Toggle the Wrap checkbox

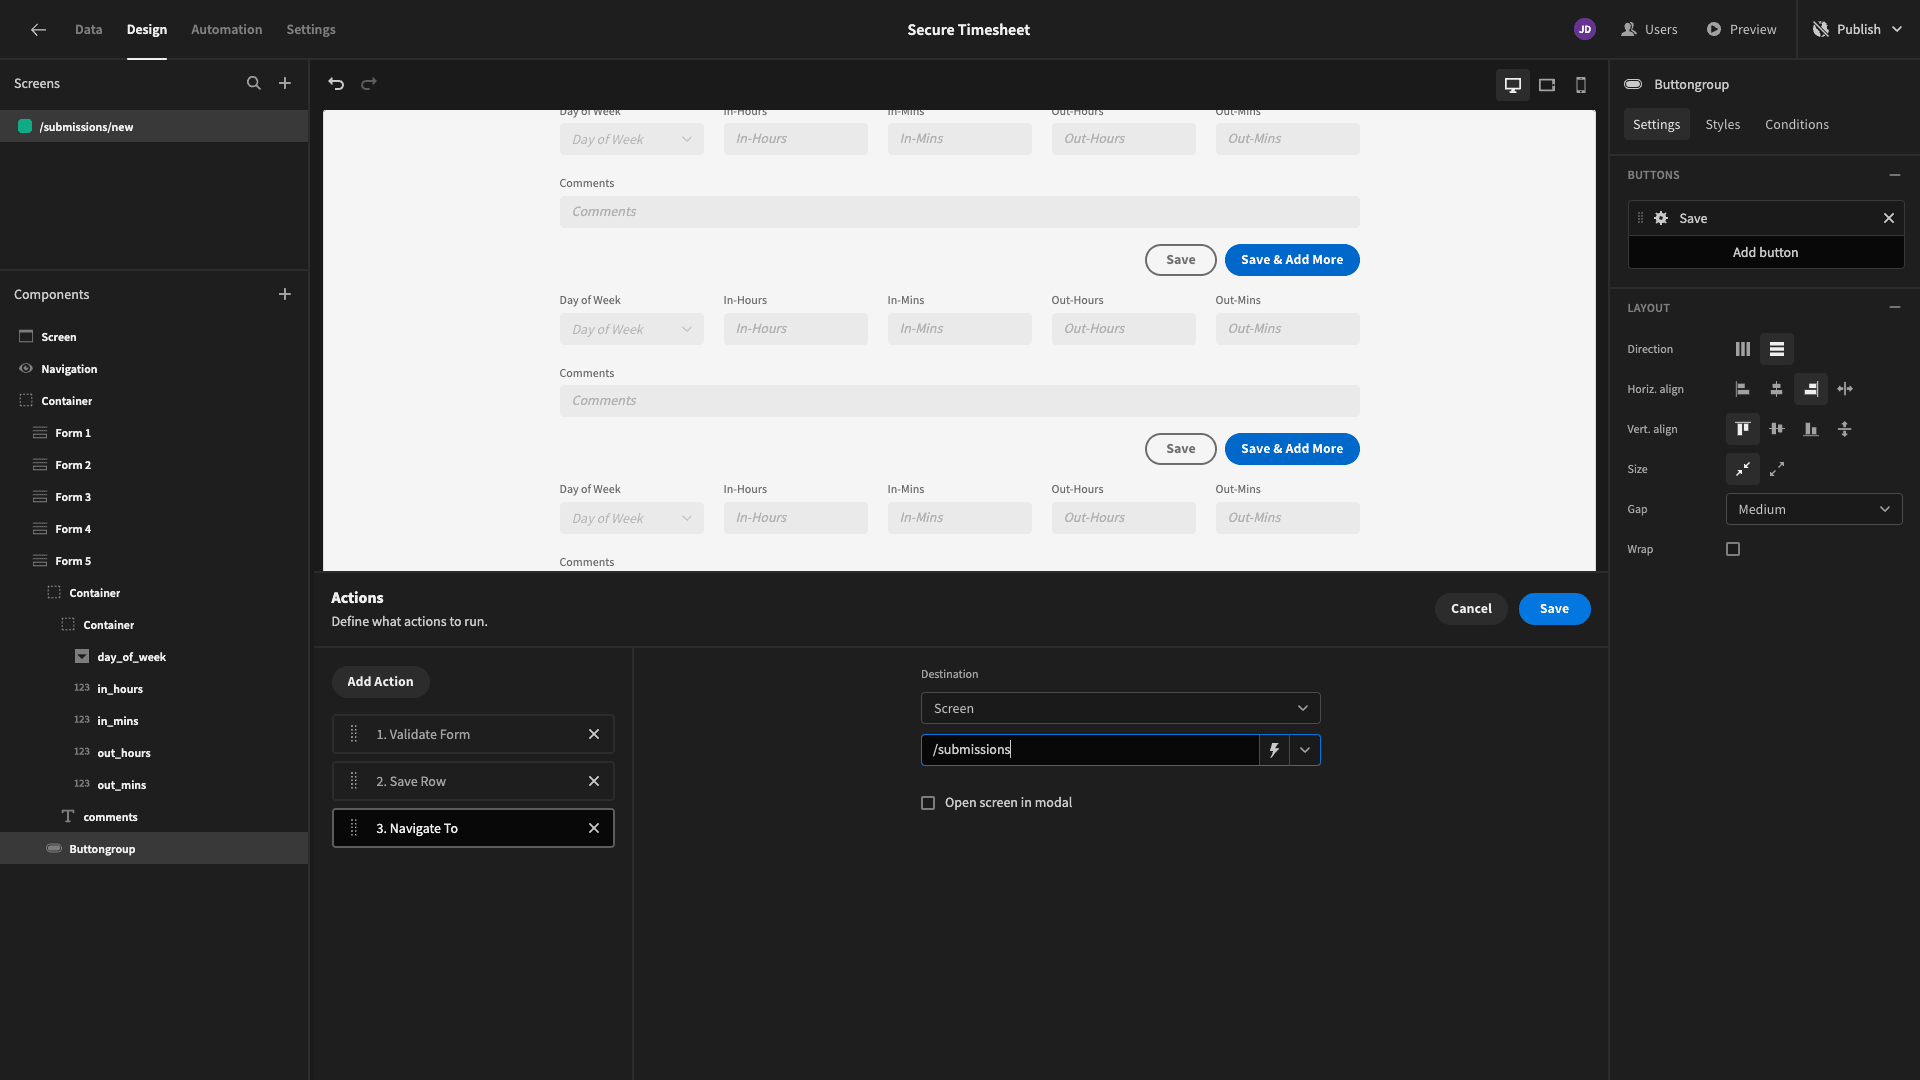click(1733, 549)
